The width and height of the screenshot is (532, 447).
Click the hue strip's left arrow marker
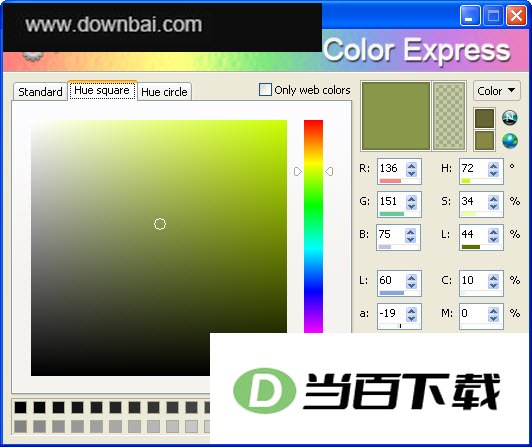click(298, 171)
